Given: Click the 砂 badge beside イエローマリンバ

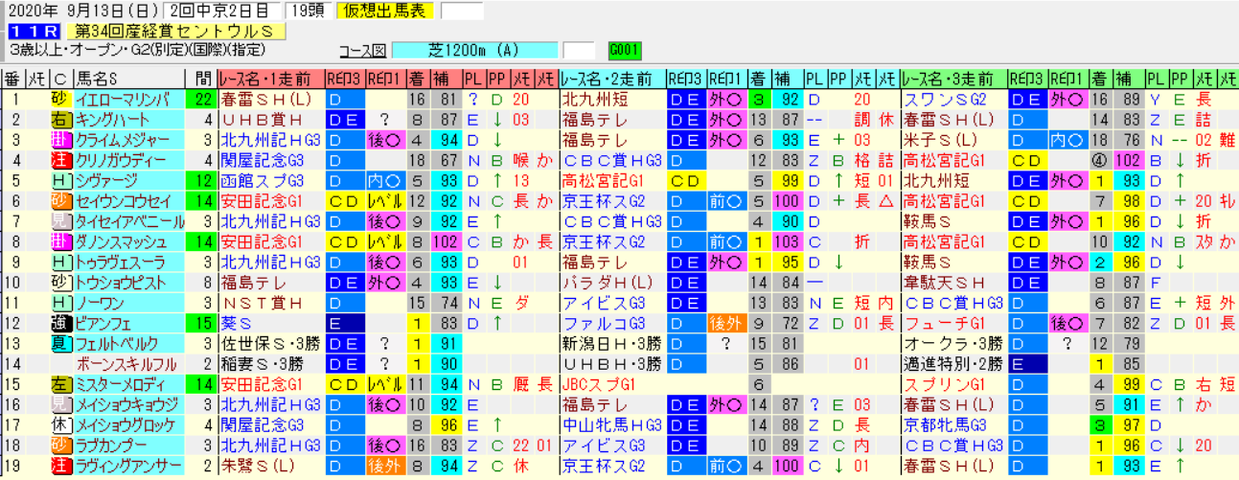Looking at the screenshot, I should coord(59,99).
